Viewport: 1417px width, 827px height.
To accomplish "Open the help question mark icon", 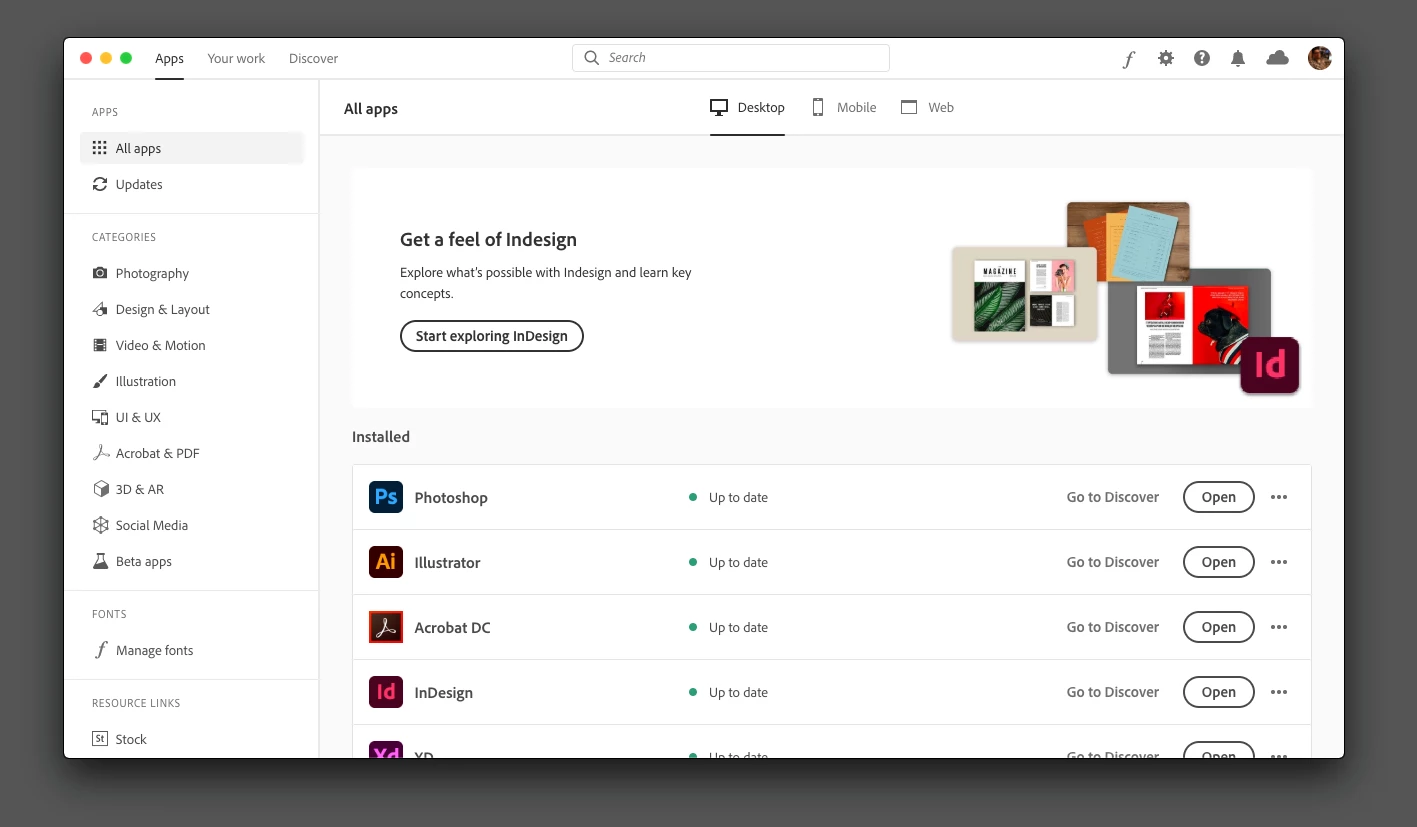I will (x=1202, y=58).
